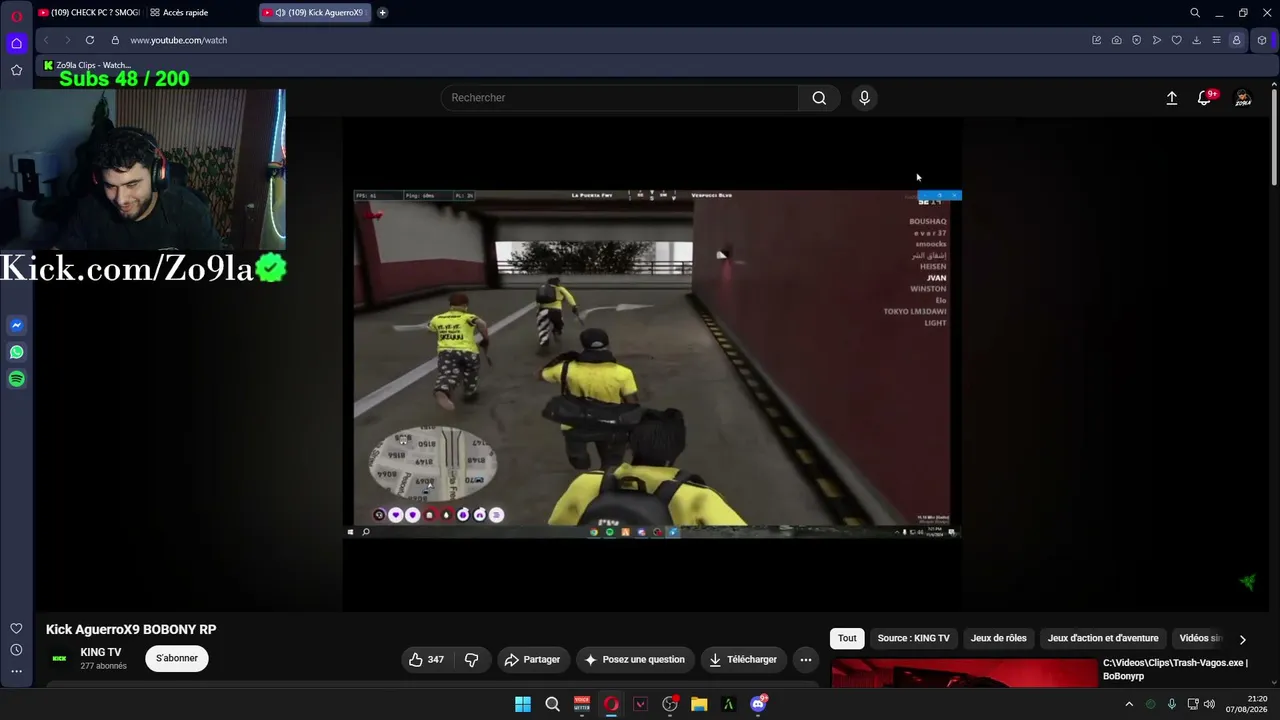
Task: Open the video more actions menu
Action: pyautogui.click(x=806, y=660)
